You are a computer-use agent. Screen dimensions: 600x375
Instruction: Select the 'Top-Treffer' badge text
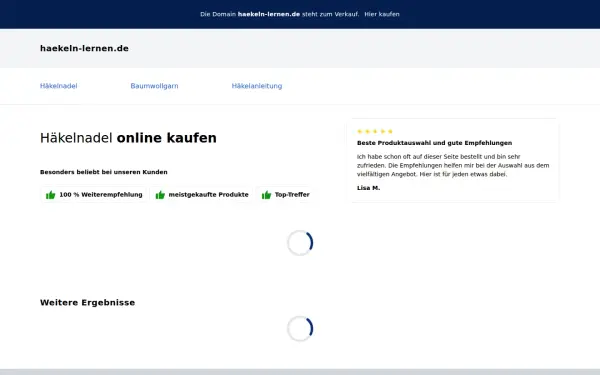coord(292,195)
